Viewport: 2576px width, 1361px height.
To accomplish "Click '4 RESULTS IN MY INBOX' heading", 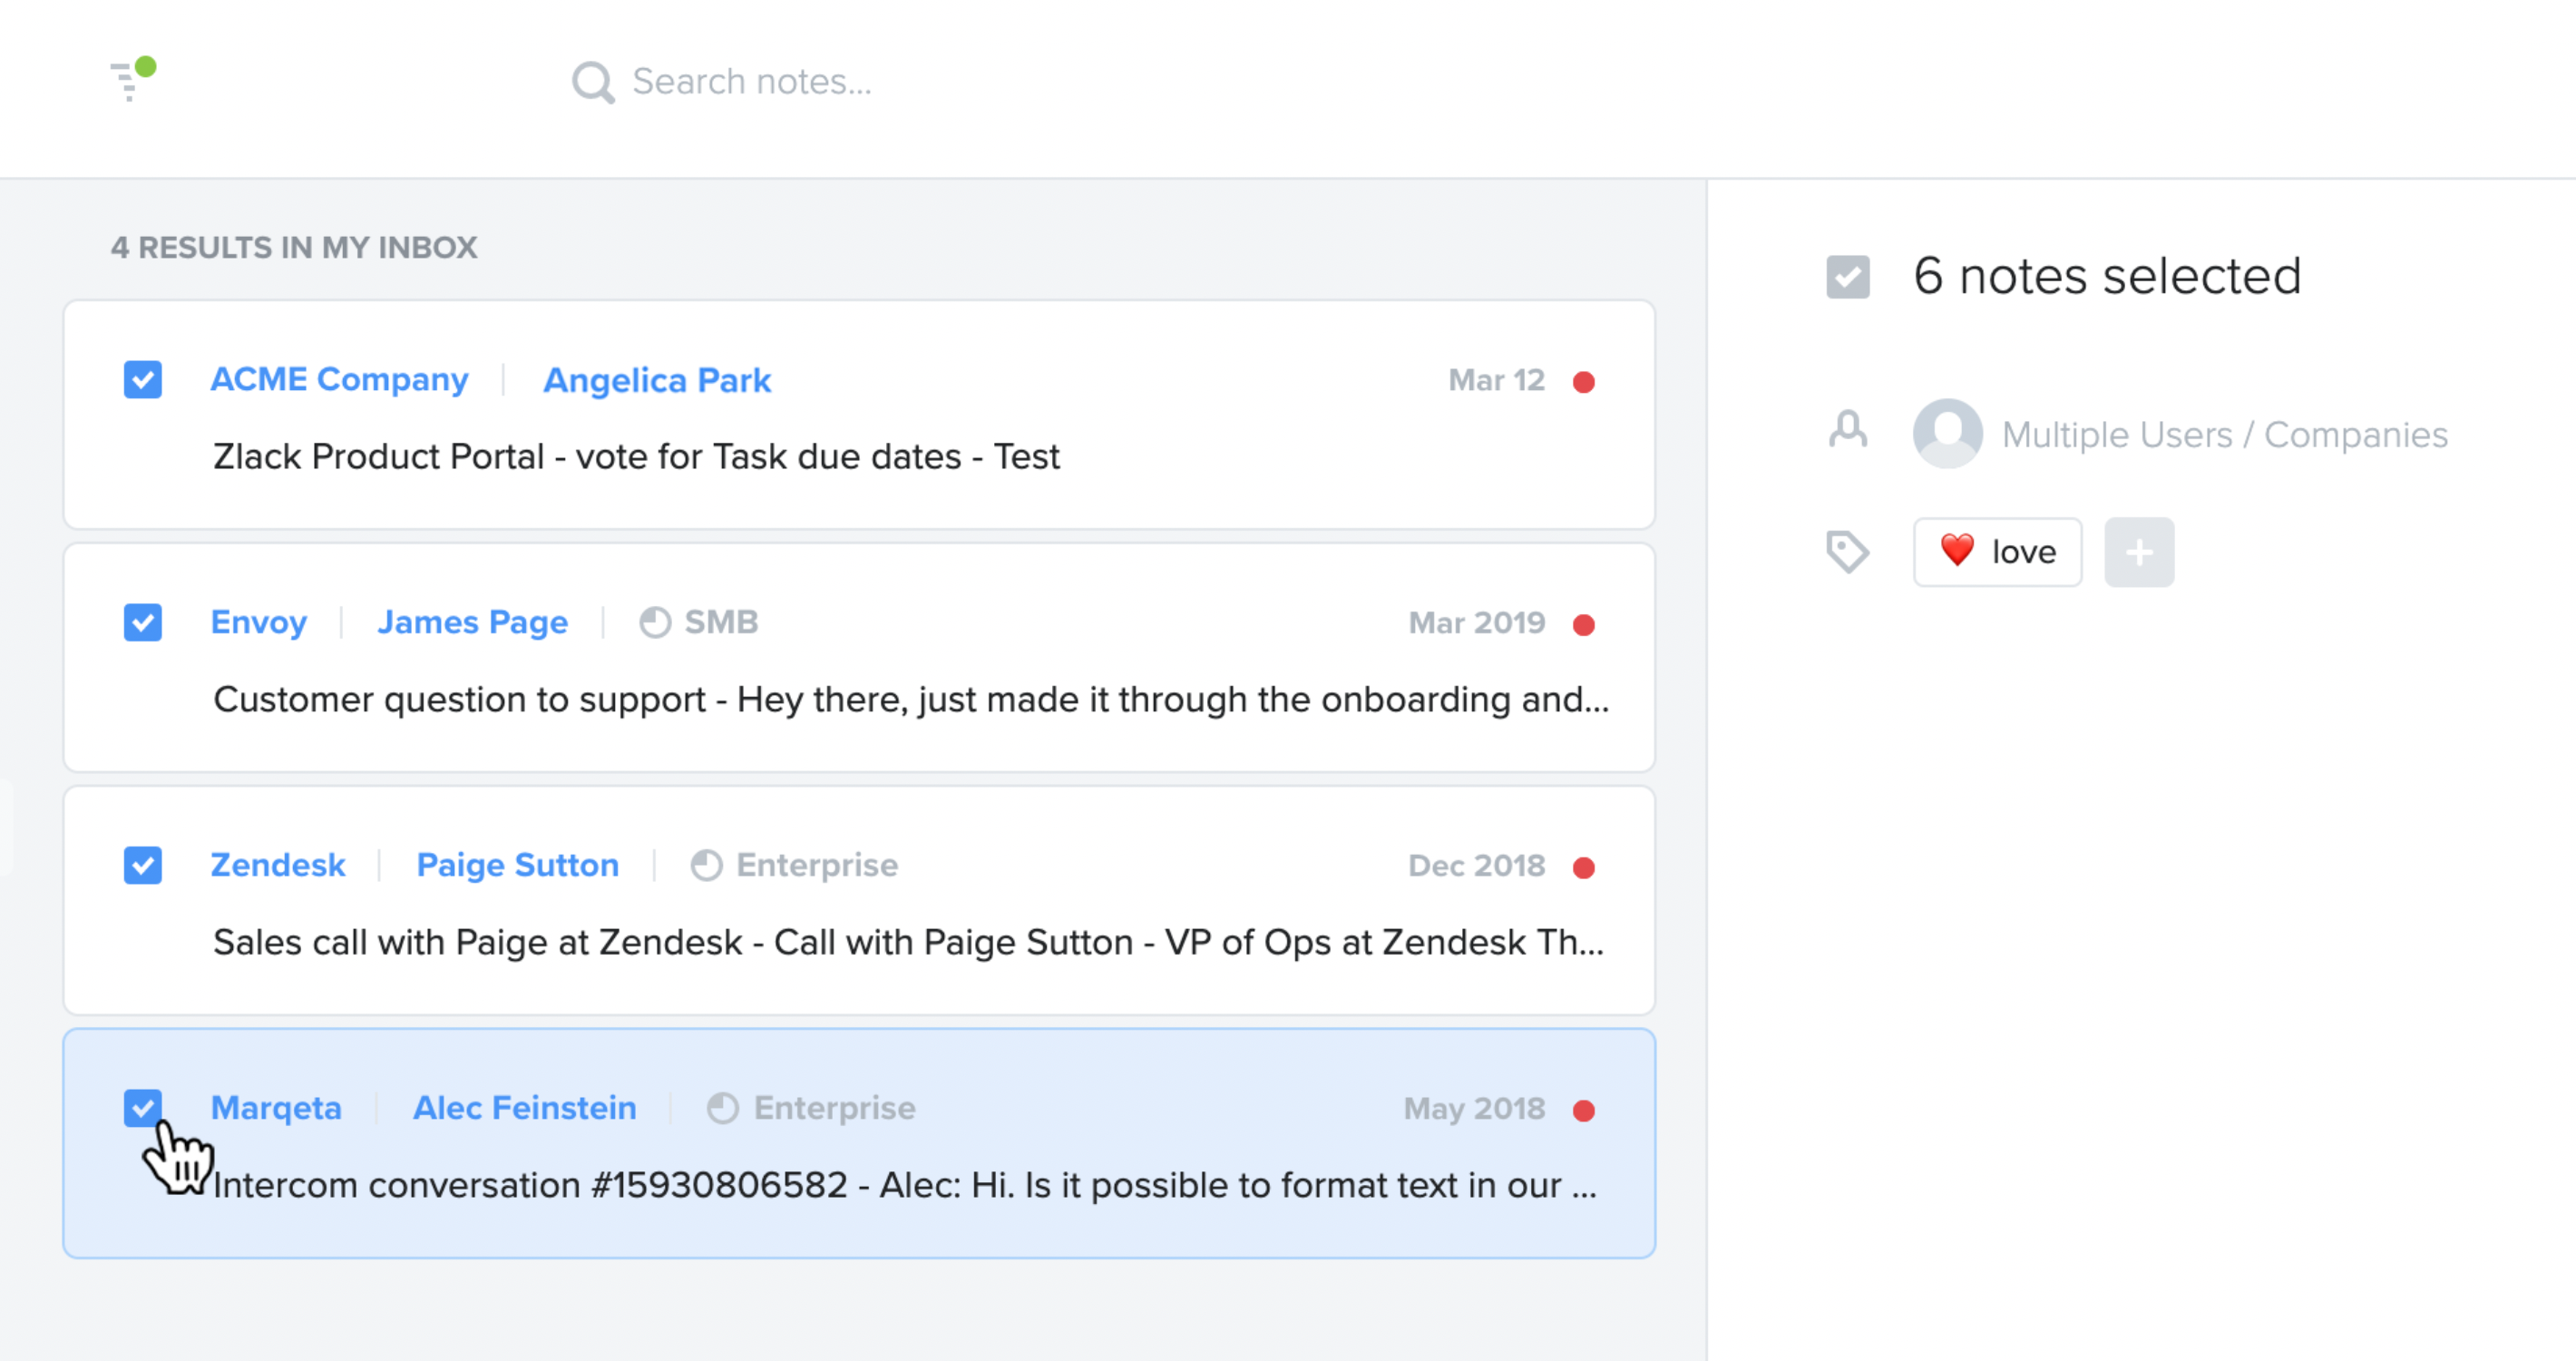I will click(x=294, y=247).
